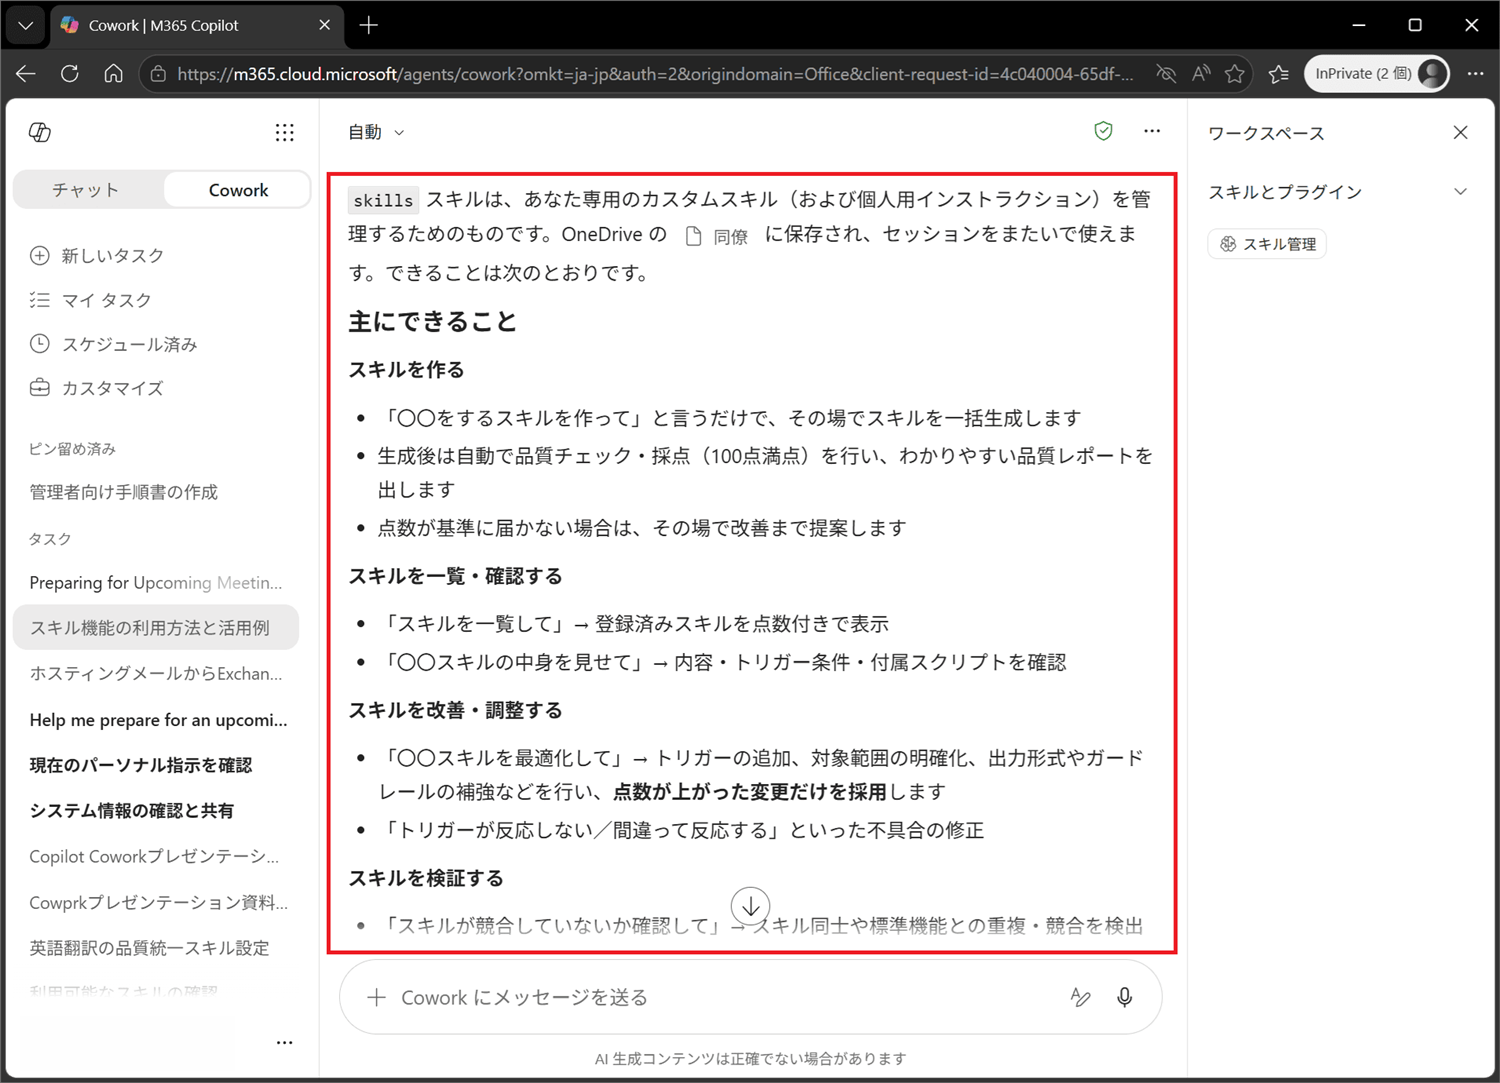Start a 新しいタスク
This screenshot has width=1500, height=1083.
pyautogui.click(x=97, y=255)
